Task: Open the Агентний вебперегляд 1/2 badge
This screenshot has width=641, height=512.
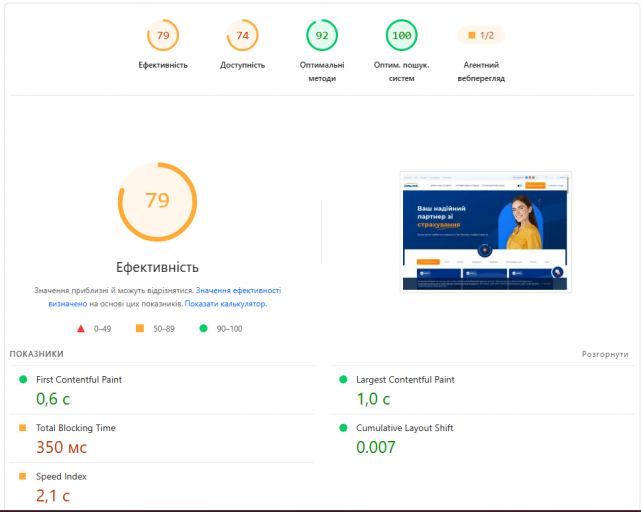Action: pyautogui.click(x=481, y=35)
